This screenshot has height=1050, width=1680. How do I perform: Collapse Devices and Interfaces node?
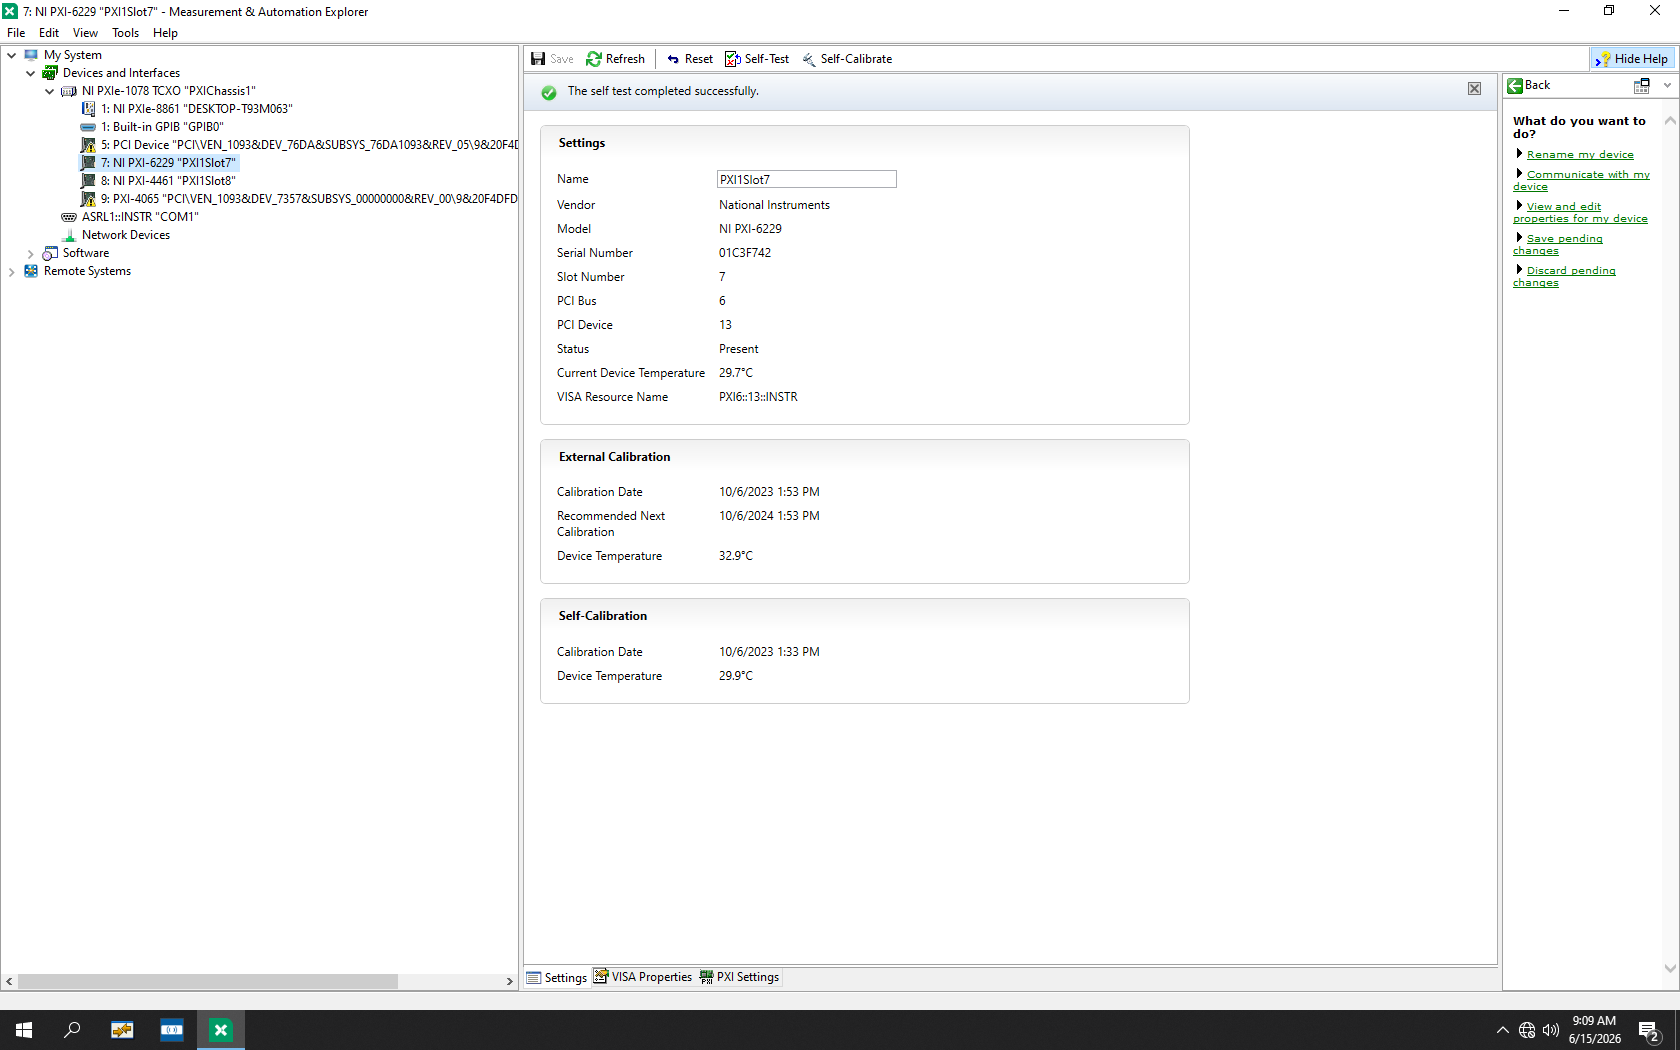coord(31,73)
